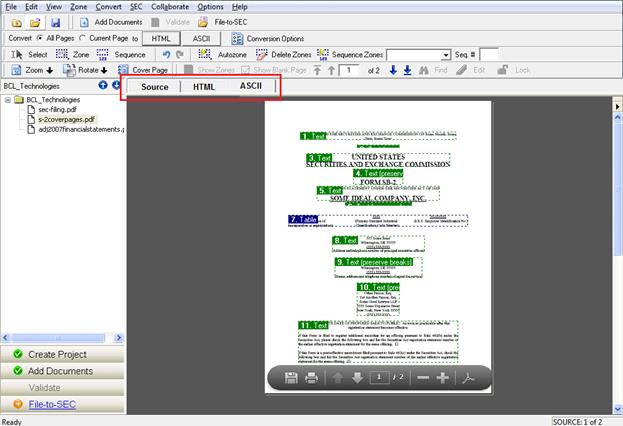Activate the Zone drawing tool
The height and width of the screenshot is (426, 623).
point(72,54)
